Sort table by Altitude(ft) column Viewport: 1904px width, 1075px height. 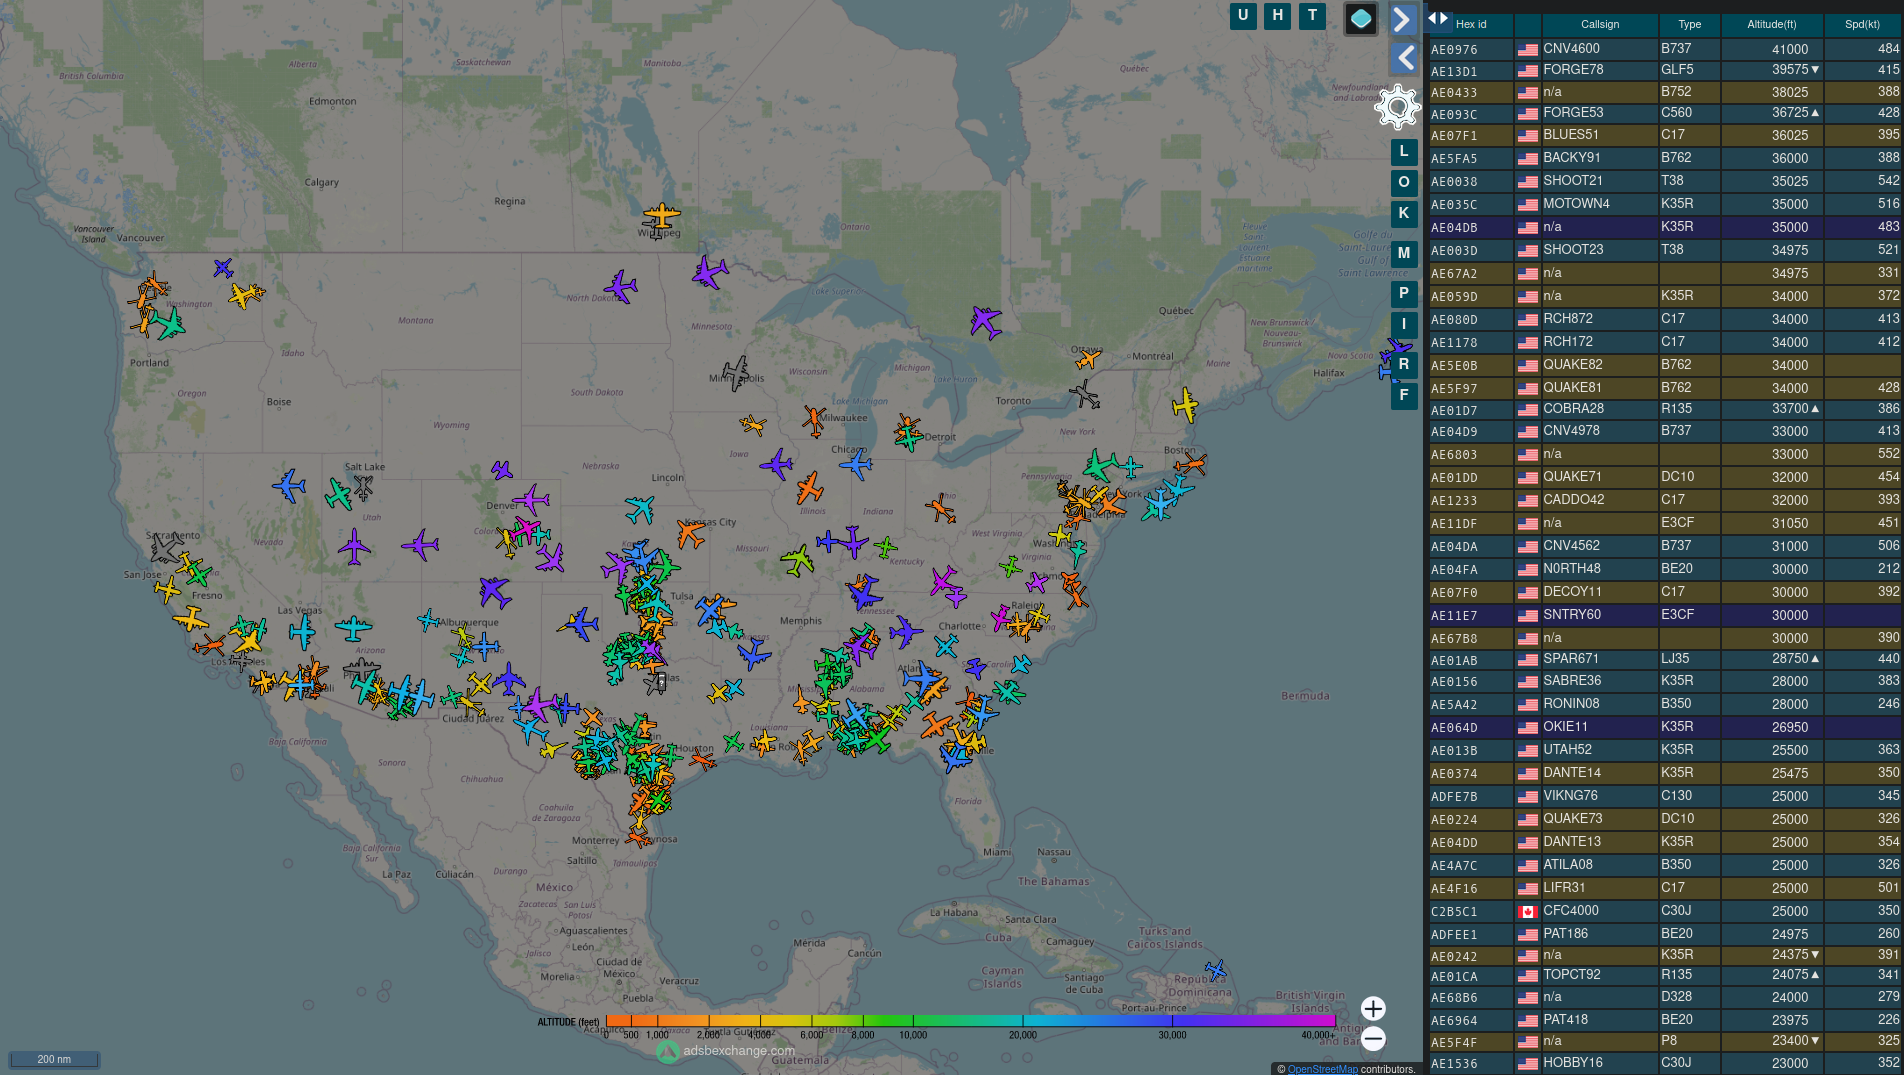[1771, 24]
